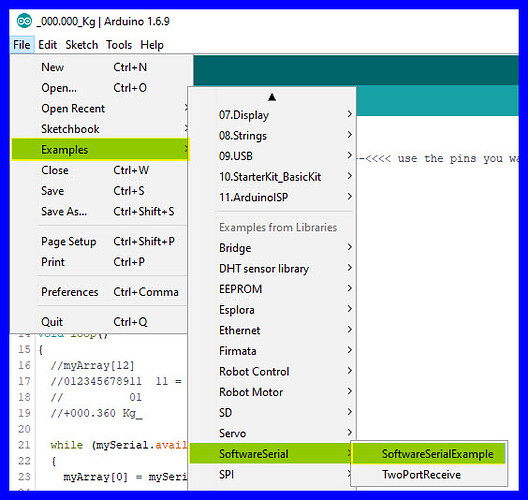Click code line 21 with while (mySerial

point(119,445)
